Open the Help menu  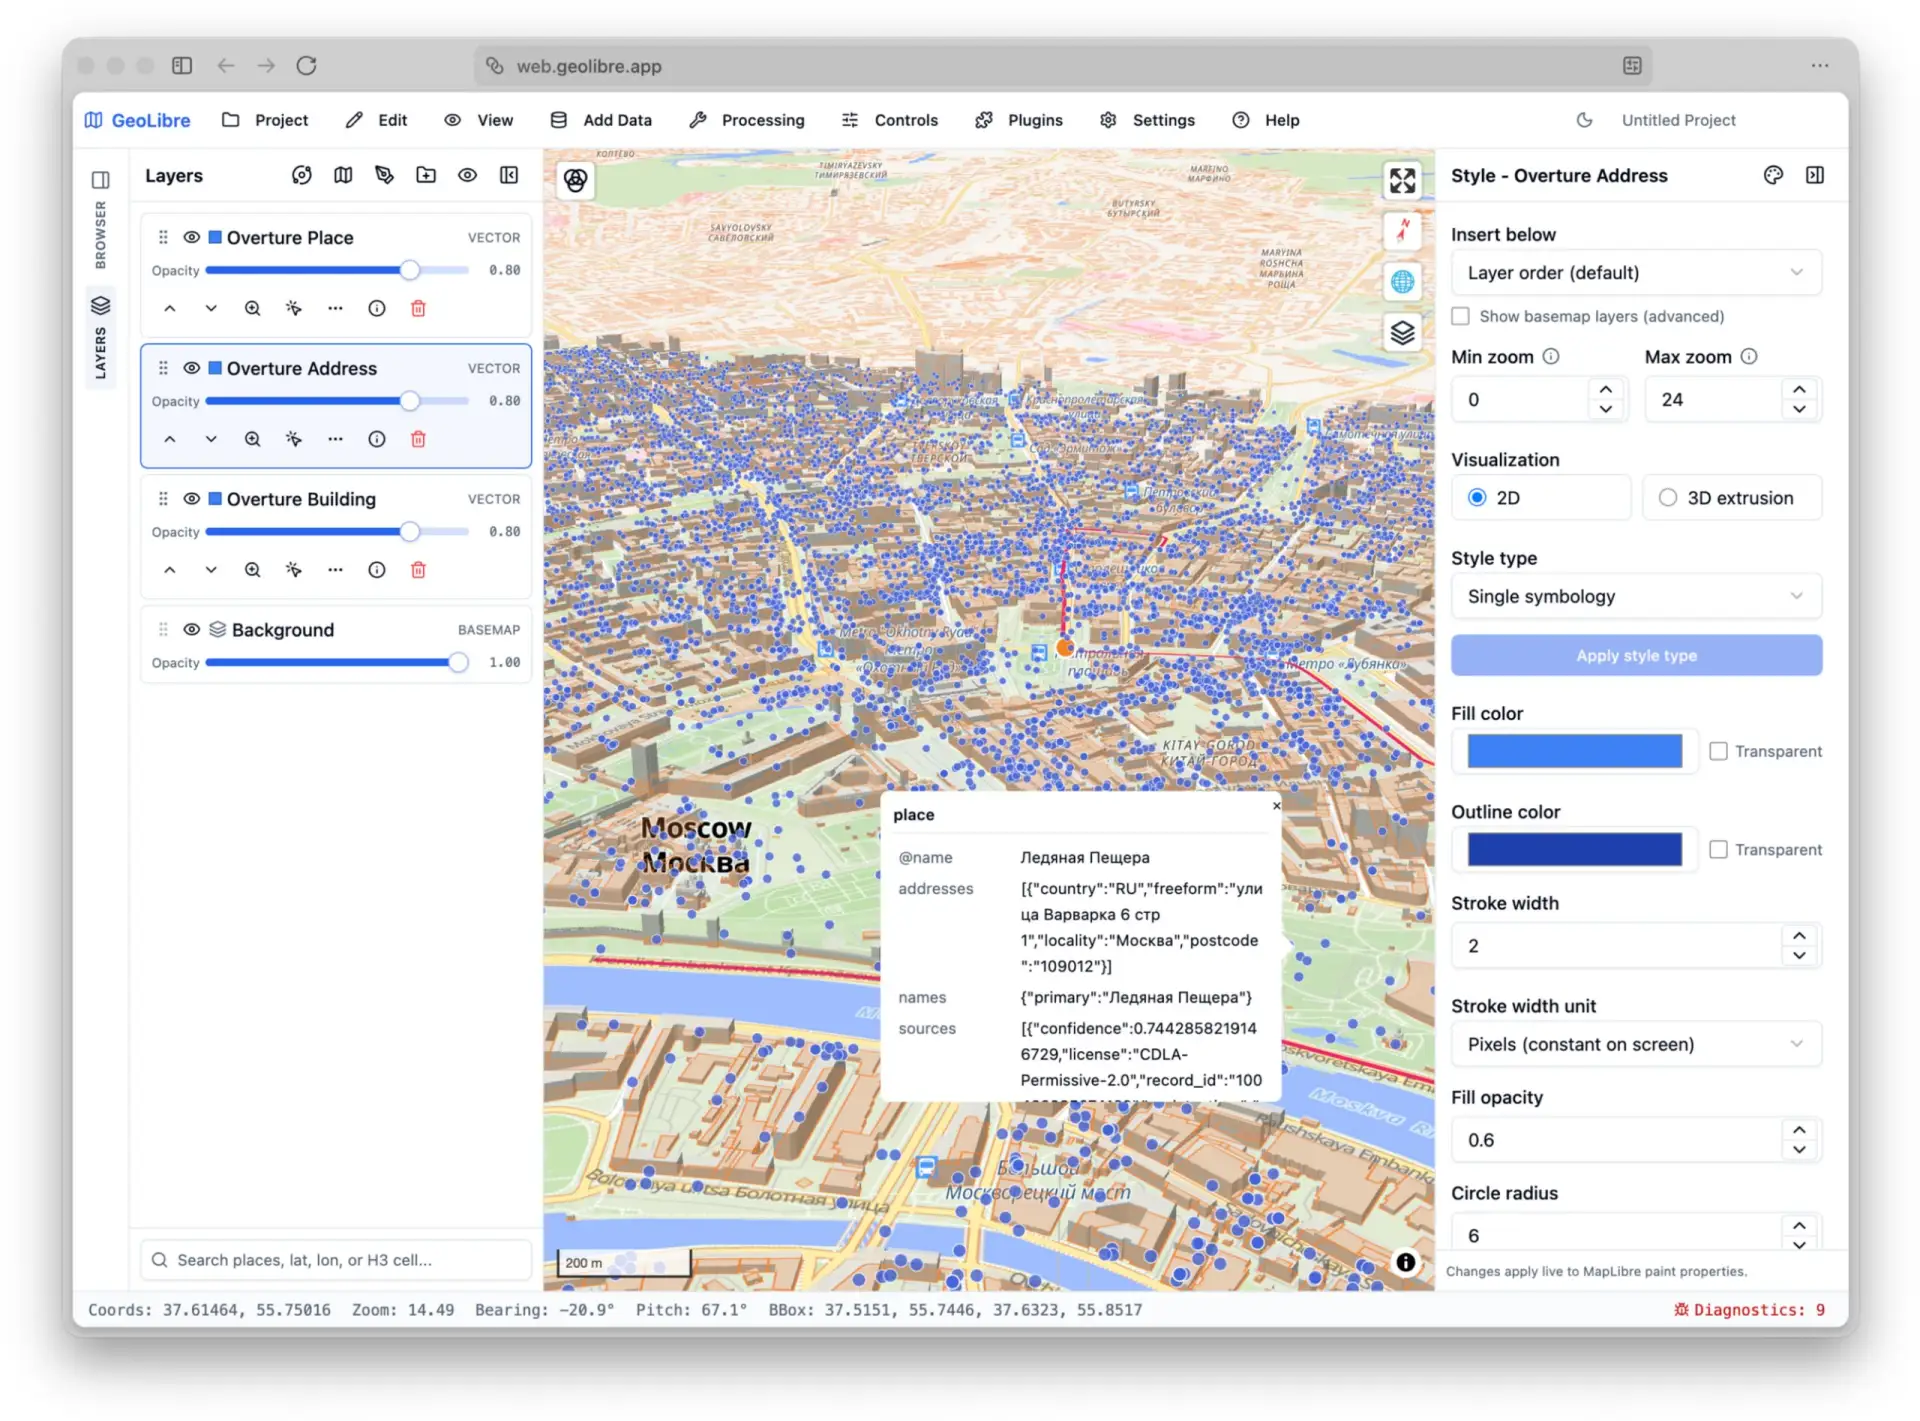pyautogui.click(x=1266, y=120)
